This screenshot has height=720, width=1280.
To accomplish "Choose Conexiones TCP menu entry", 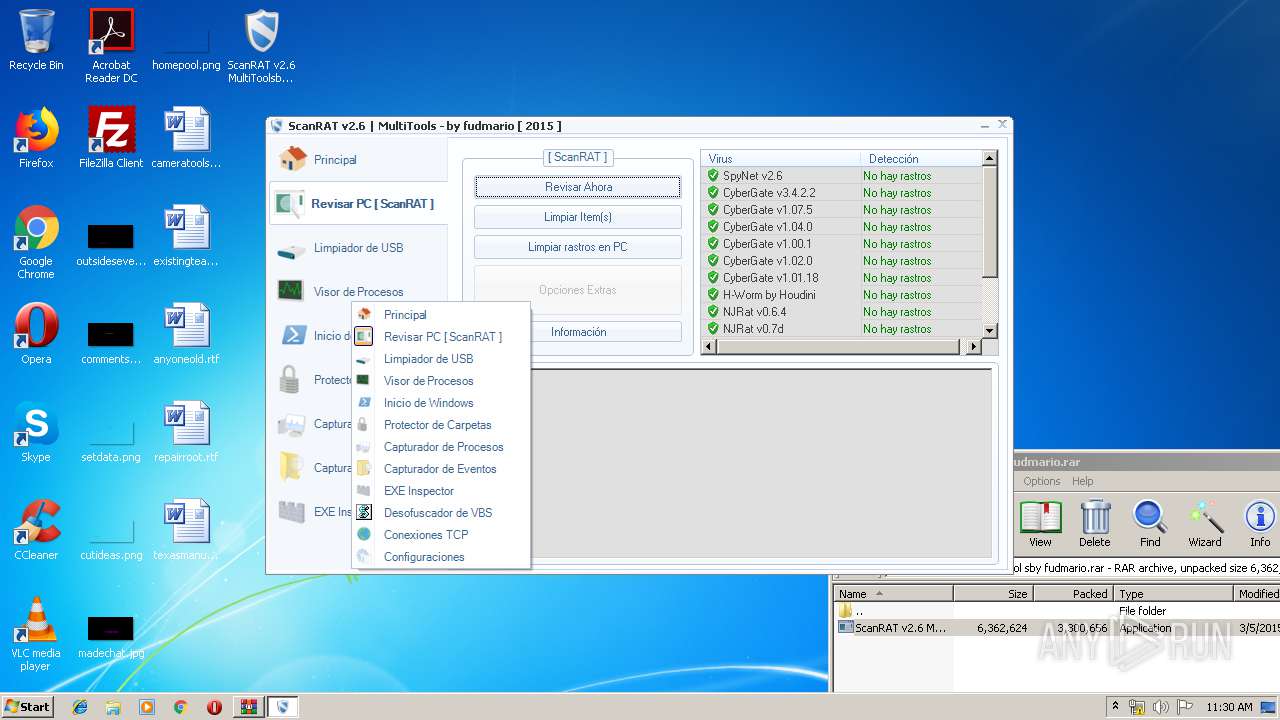I will pyautogui.click(x=441, y=535).
